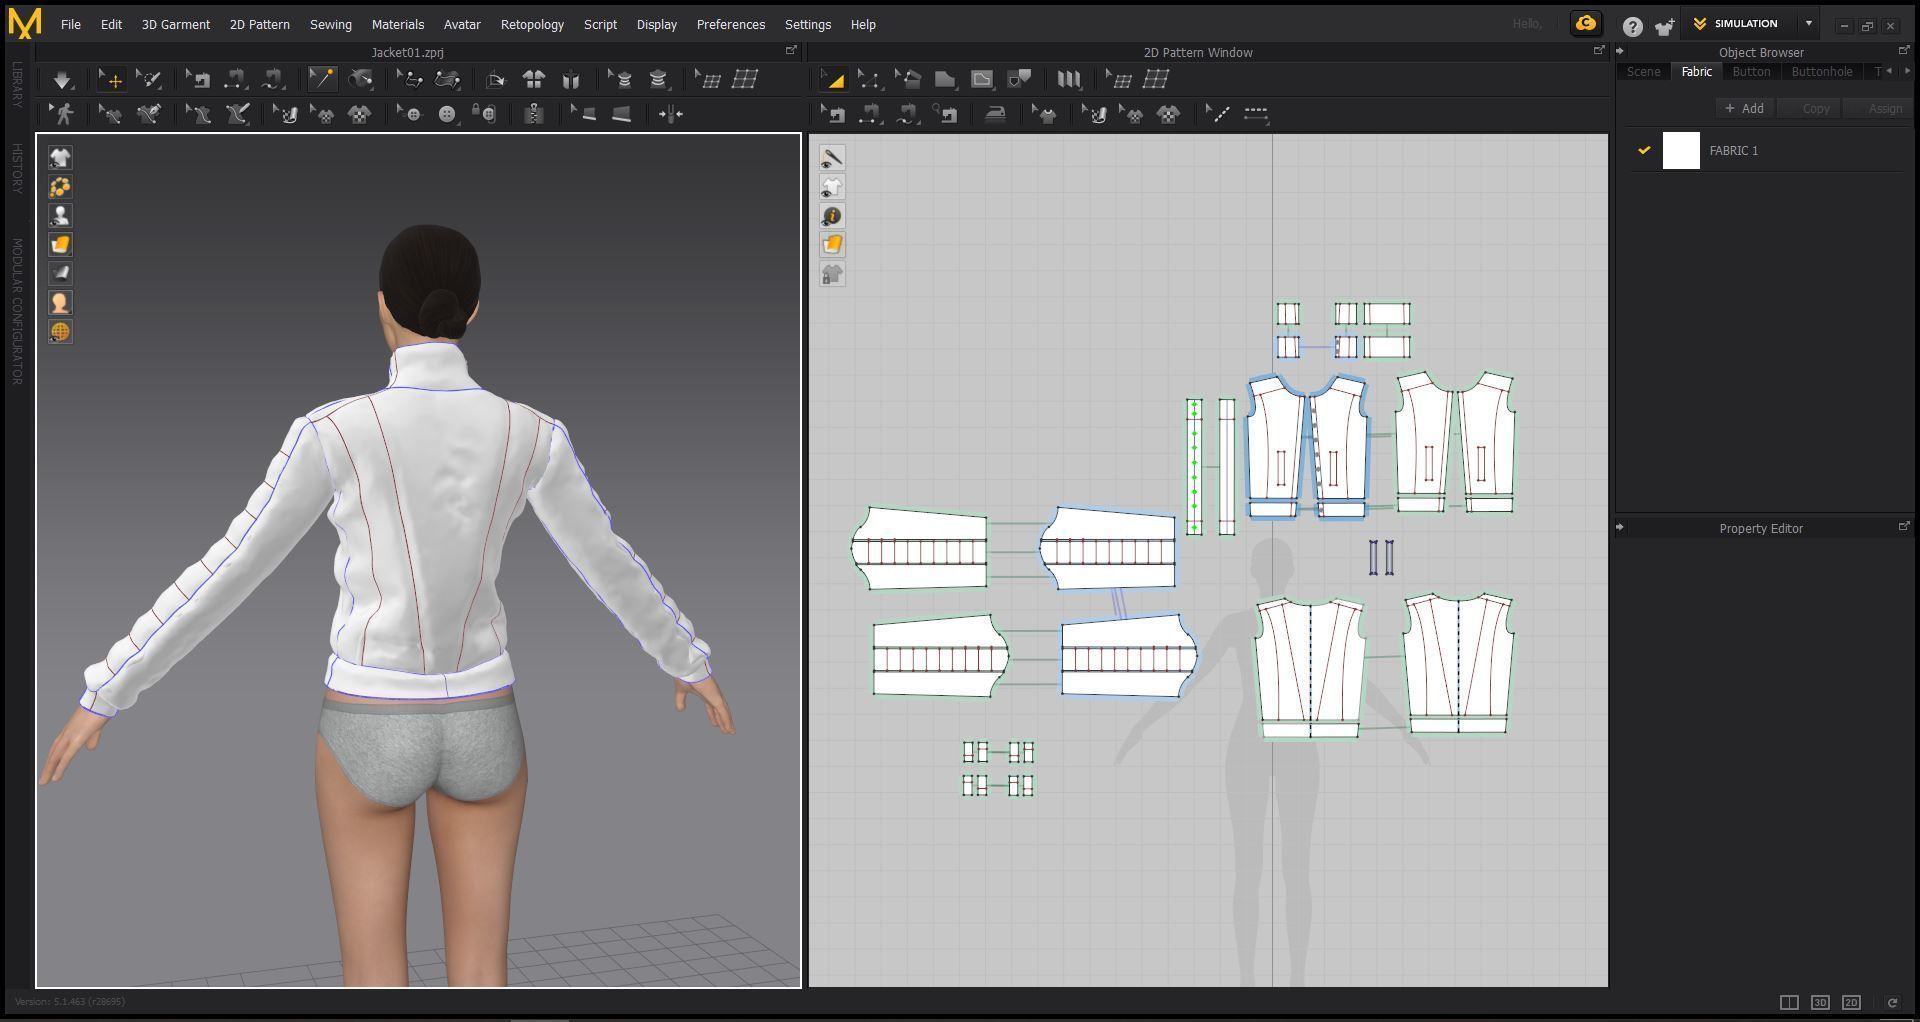Switch to split 3D/2D layout icon
This screenshot has height=1022, width=1920.
tap(1789, 1002)
